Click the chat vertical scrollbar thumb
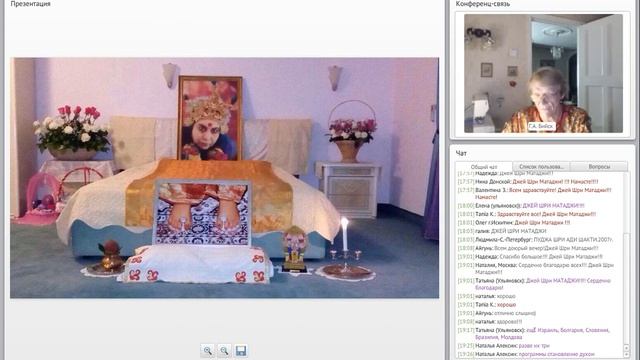The height and width of the screenshot is (360, 640). point(627,288)
